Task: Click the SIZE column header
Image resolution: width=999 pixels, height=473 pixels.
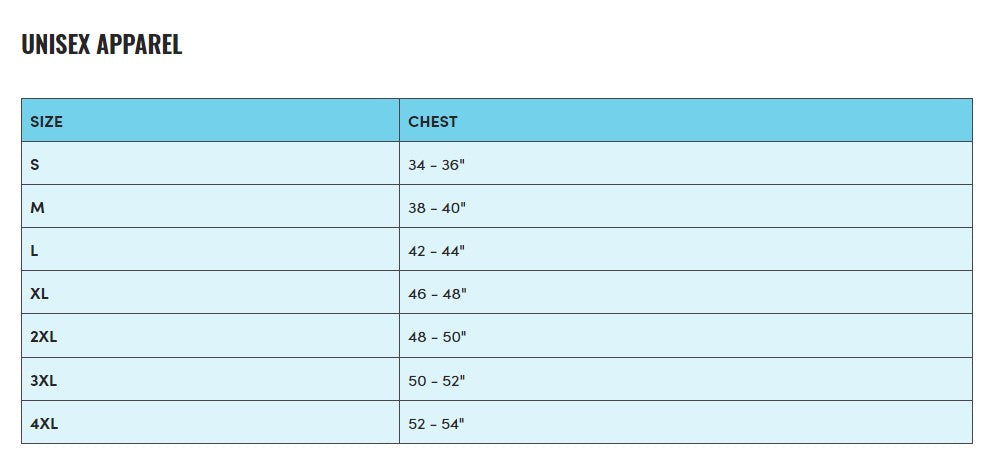Action: click(x=46, y=121)
